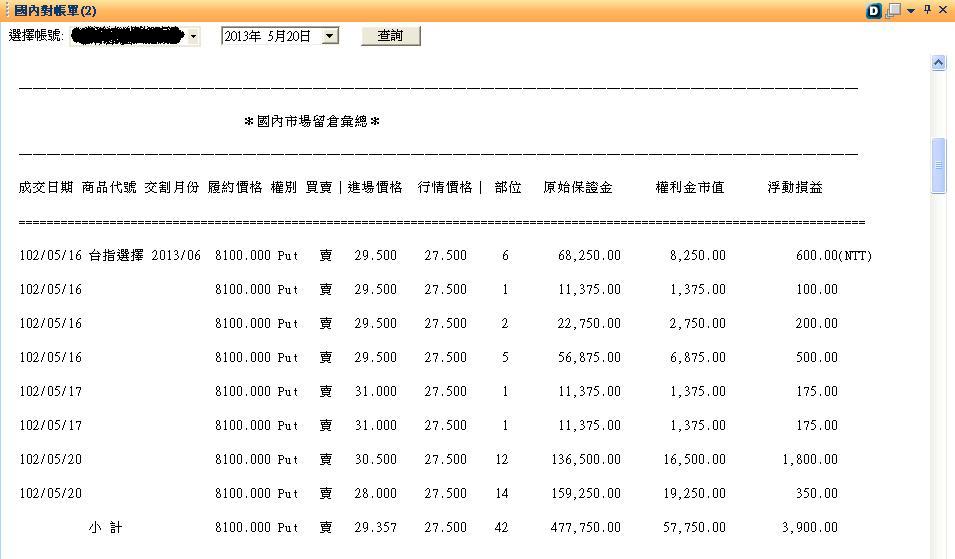Click the 1,800.00 floating P/L value
Image resolution: width=955 pixels, height=559 pixels.
(x=810, y=460)
